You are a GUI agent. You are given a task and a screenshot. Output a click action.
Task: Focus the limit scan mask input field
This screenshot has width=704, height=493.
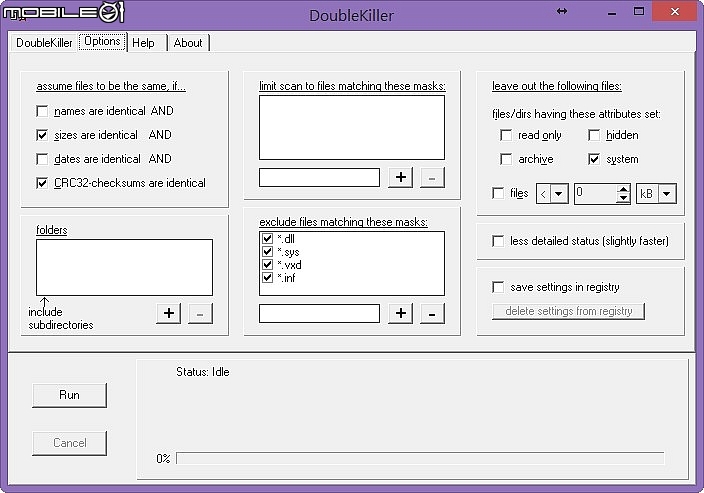[x=319, y=177]
